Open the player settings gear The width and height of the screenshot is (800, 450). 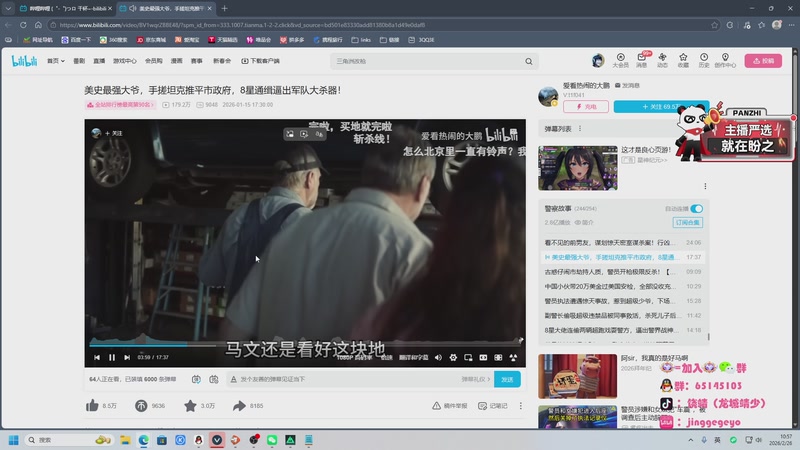(453, 358)
